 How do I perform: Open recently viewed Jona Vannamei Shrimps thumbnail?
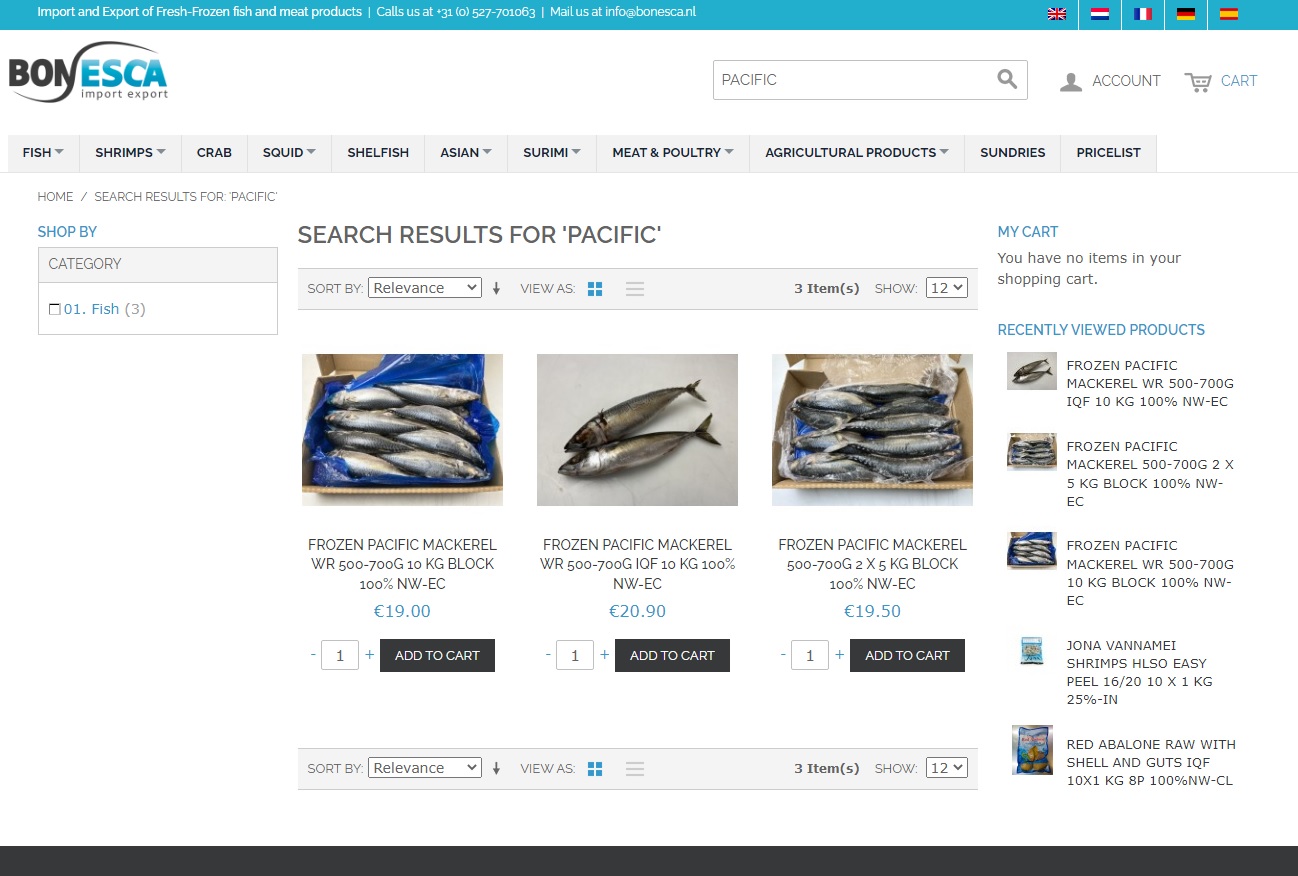coord(1032,651)
